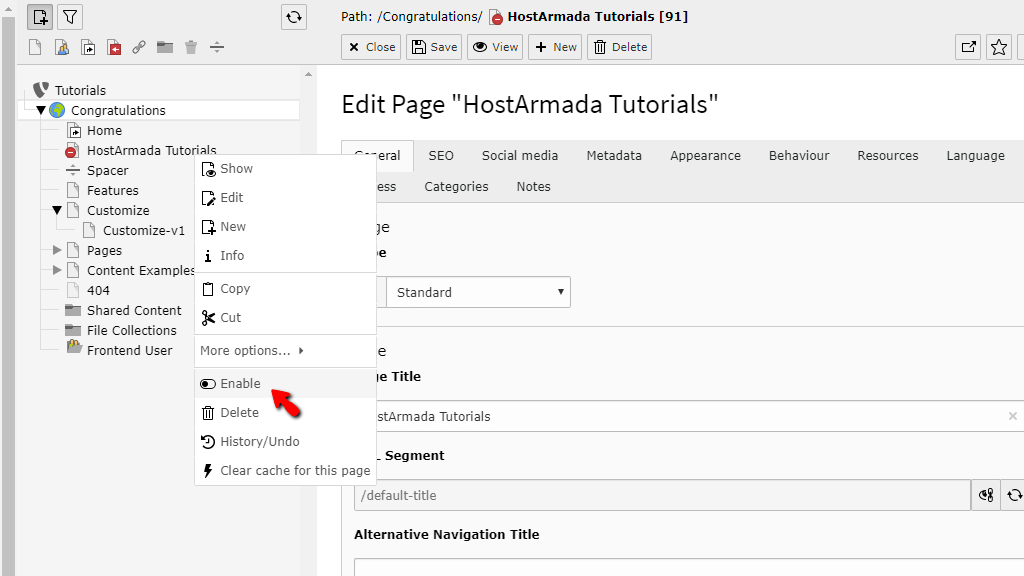The height and width of the screenshot is (576, 1024).
Task: Choose Delete in context menu
Action: click(285, 413)
